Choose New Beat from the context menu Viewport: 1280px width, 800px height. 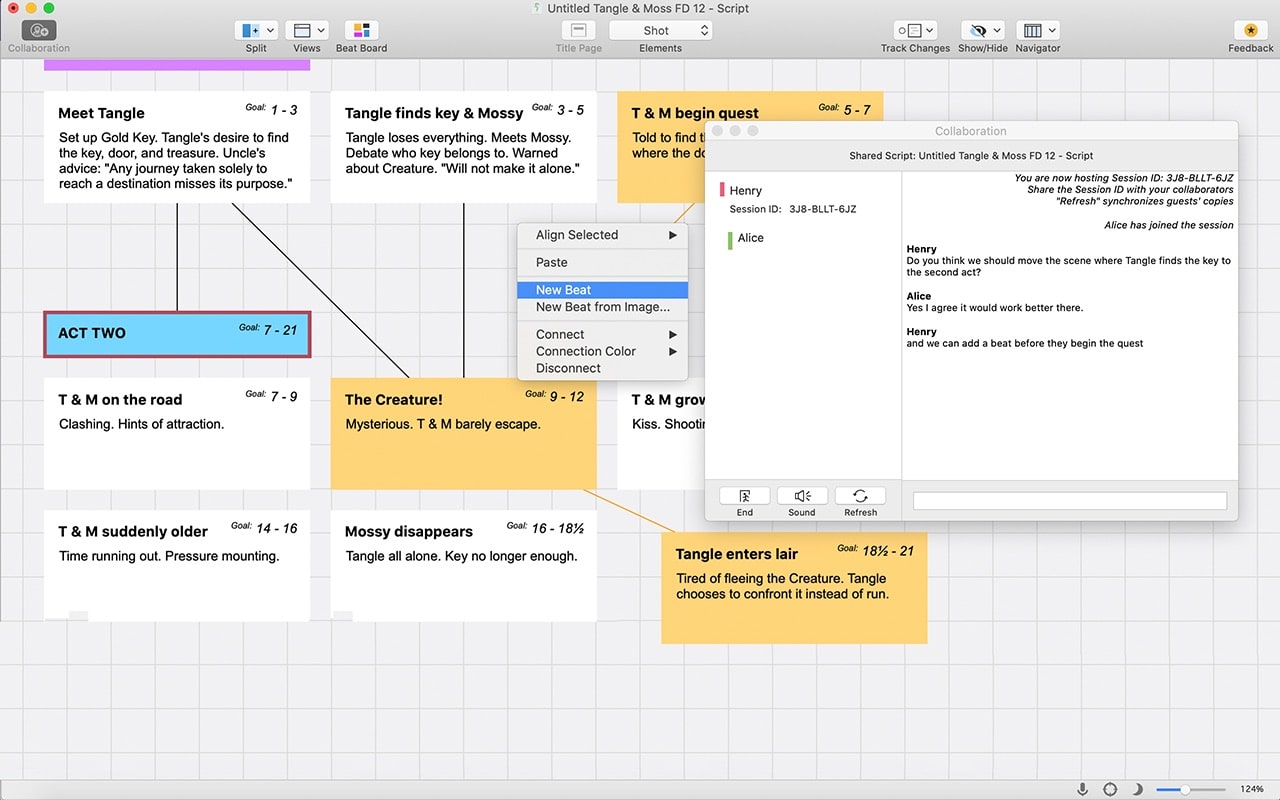click(x=601, y=289)
